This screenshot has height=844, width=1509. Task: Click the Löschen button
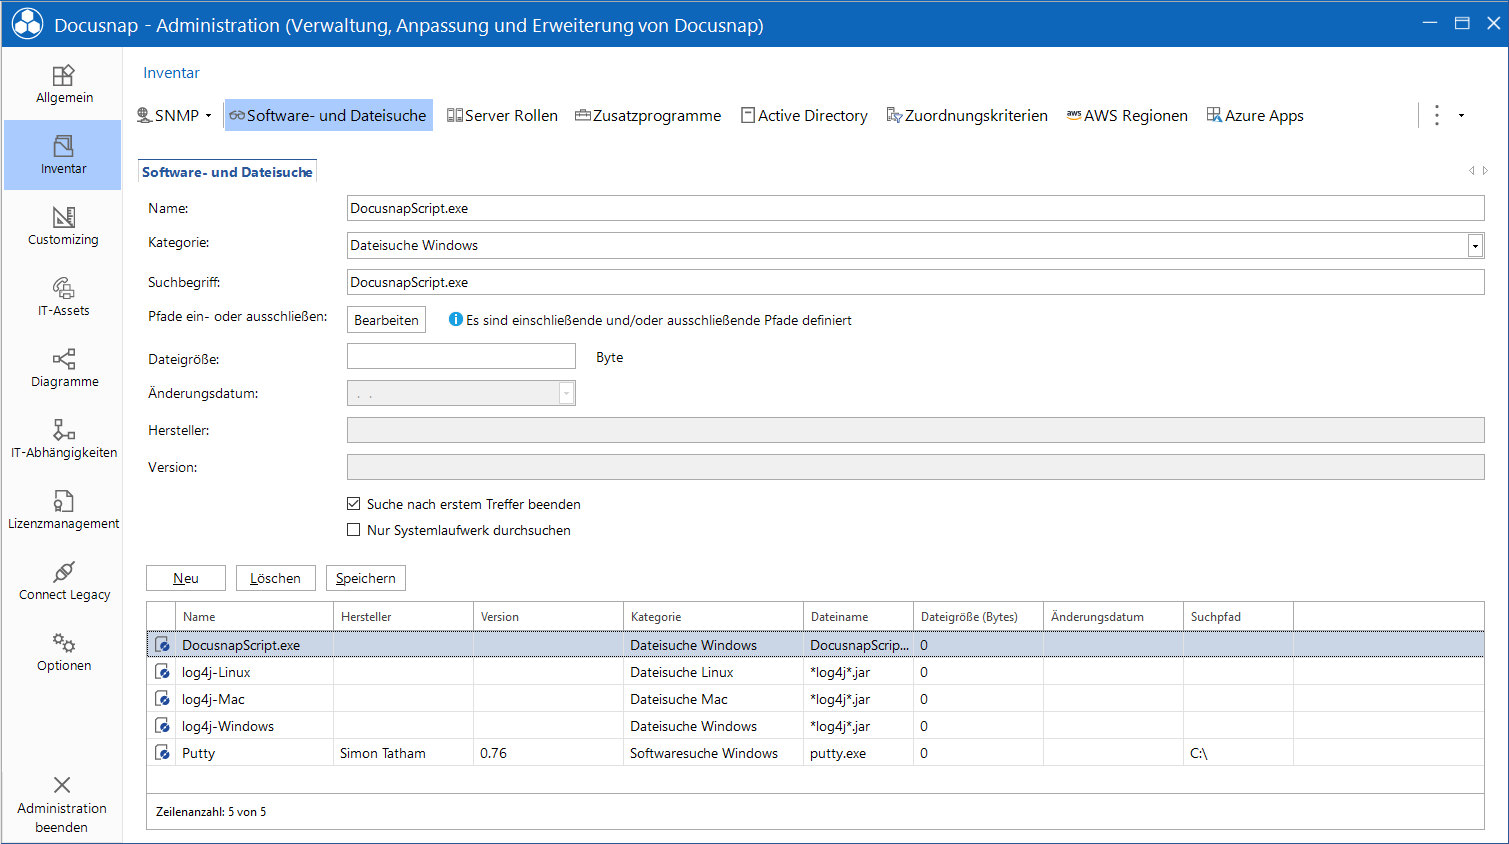click(x=275, y=578)
